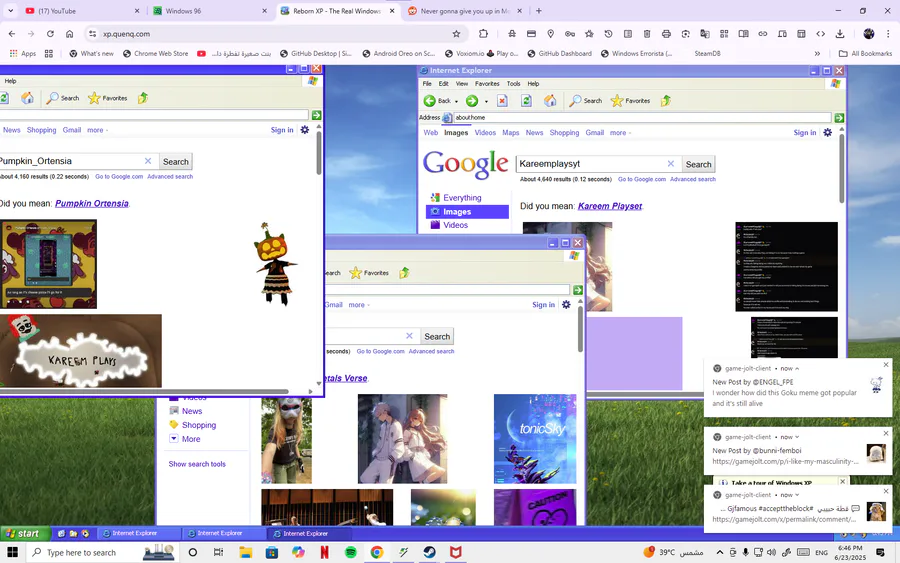Show hidden icons in the Windows system tray

(x=719, y=552)
